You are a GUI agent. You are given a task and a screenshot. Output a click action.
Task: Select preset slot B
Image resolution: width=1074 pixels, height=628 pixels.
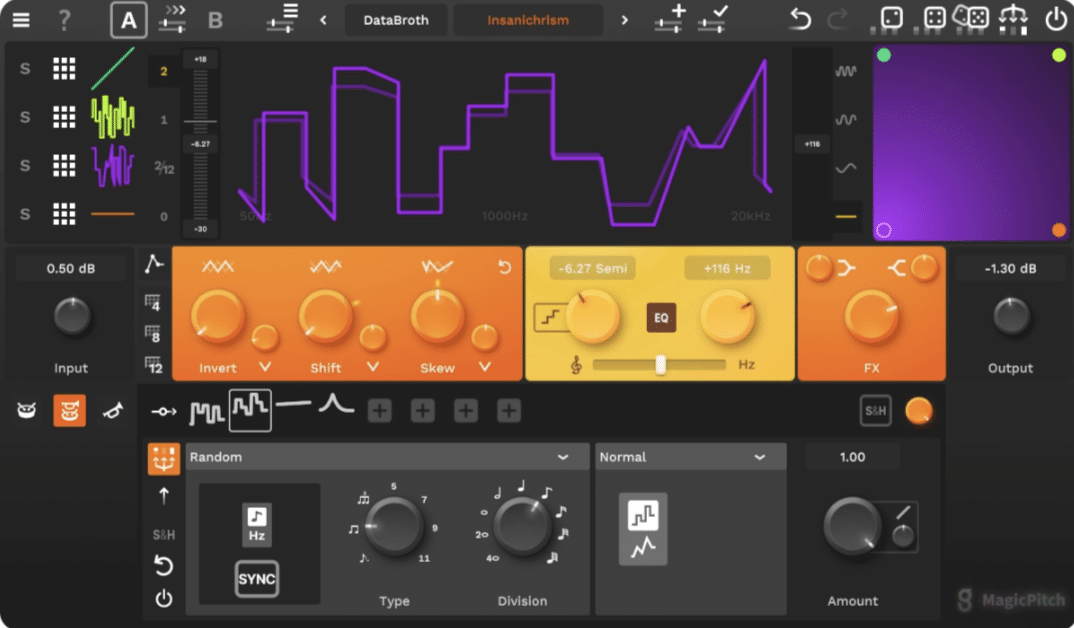pyautogui.click(x=215, y=20)
